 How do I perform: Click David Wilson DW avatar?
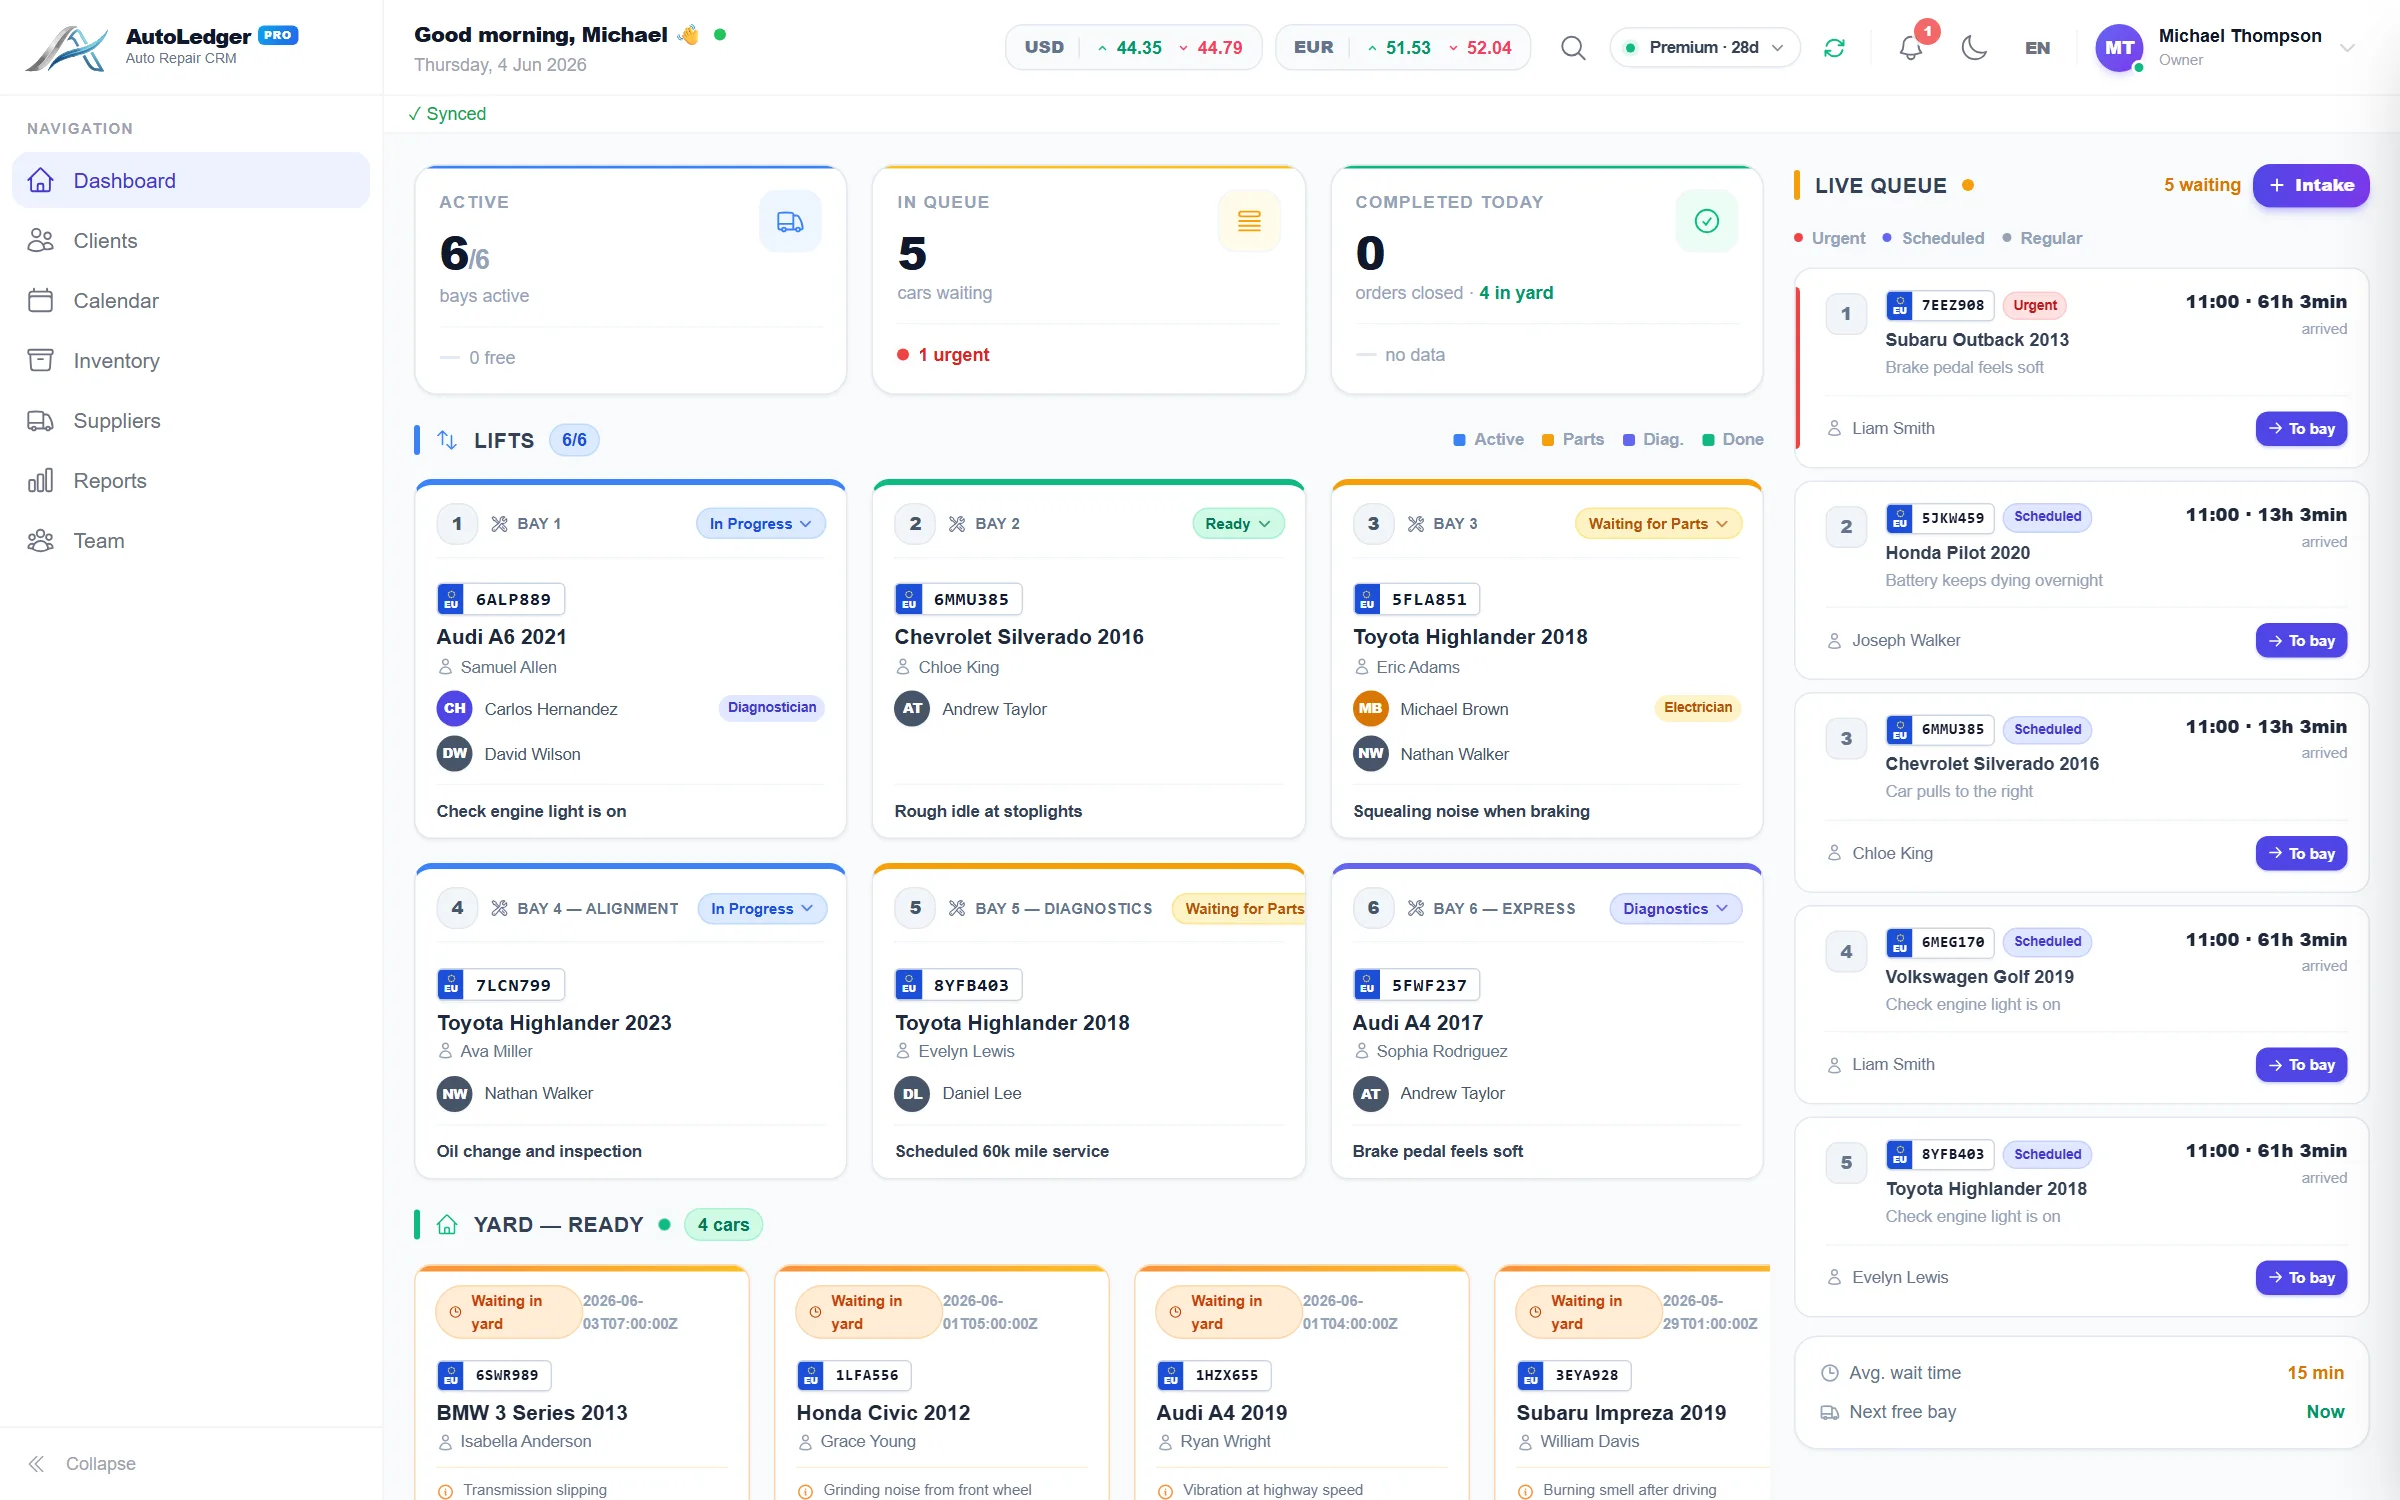[x=454, y=754]
